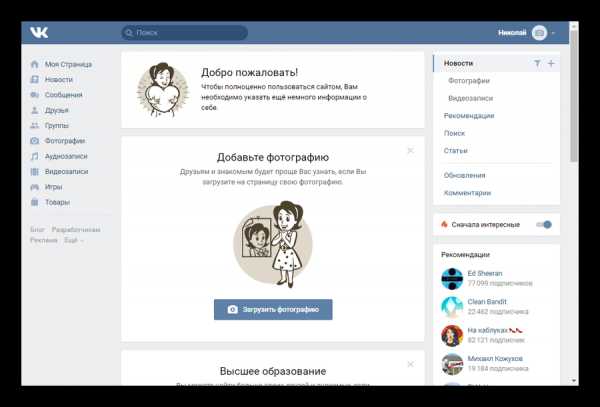Click the chat bubble icon beside Сообщения
Image resolution: width=600 pixels, height=407 pixels.
click(x=34, y=95)
